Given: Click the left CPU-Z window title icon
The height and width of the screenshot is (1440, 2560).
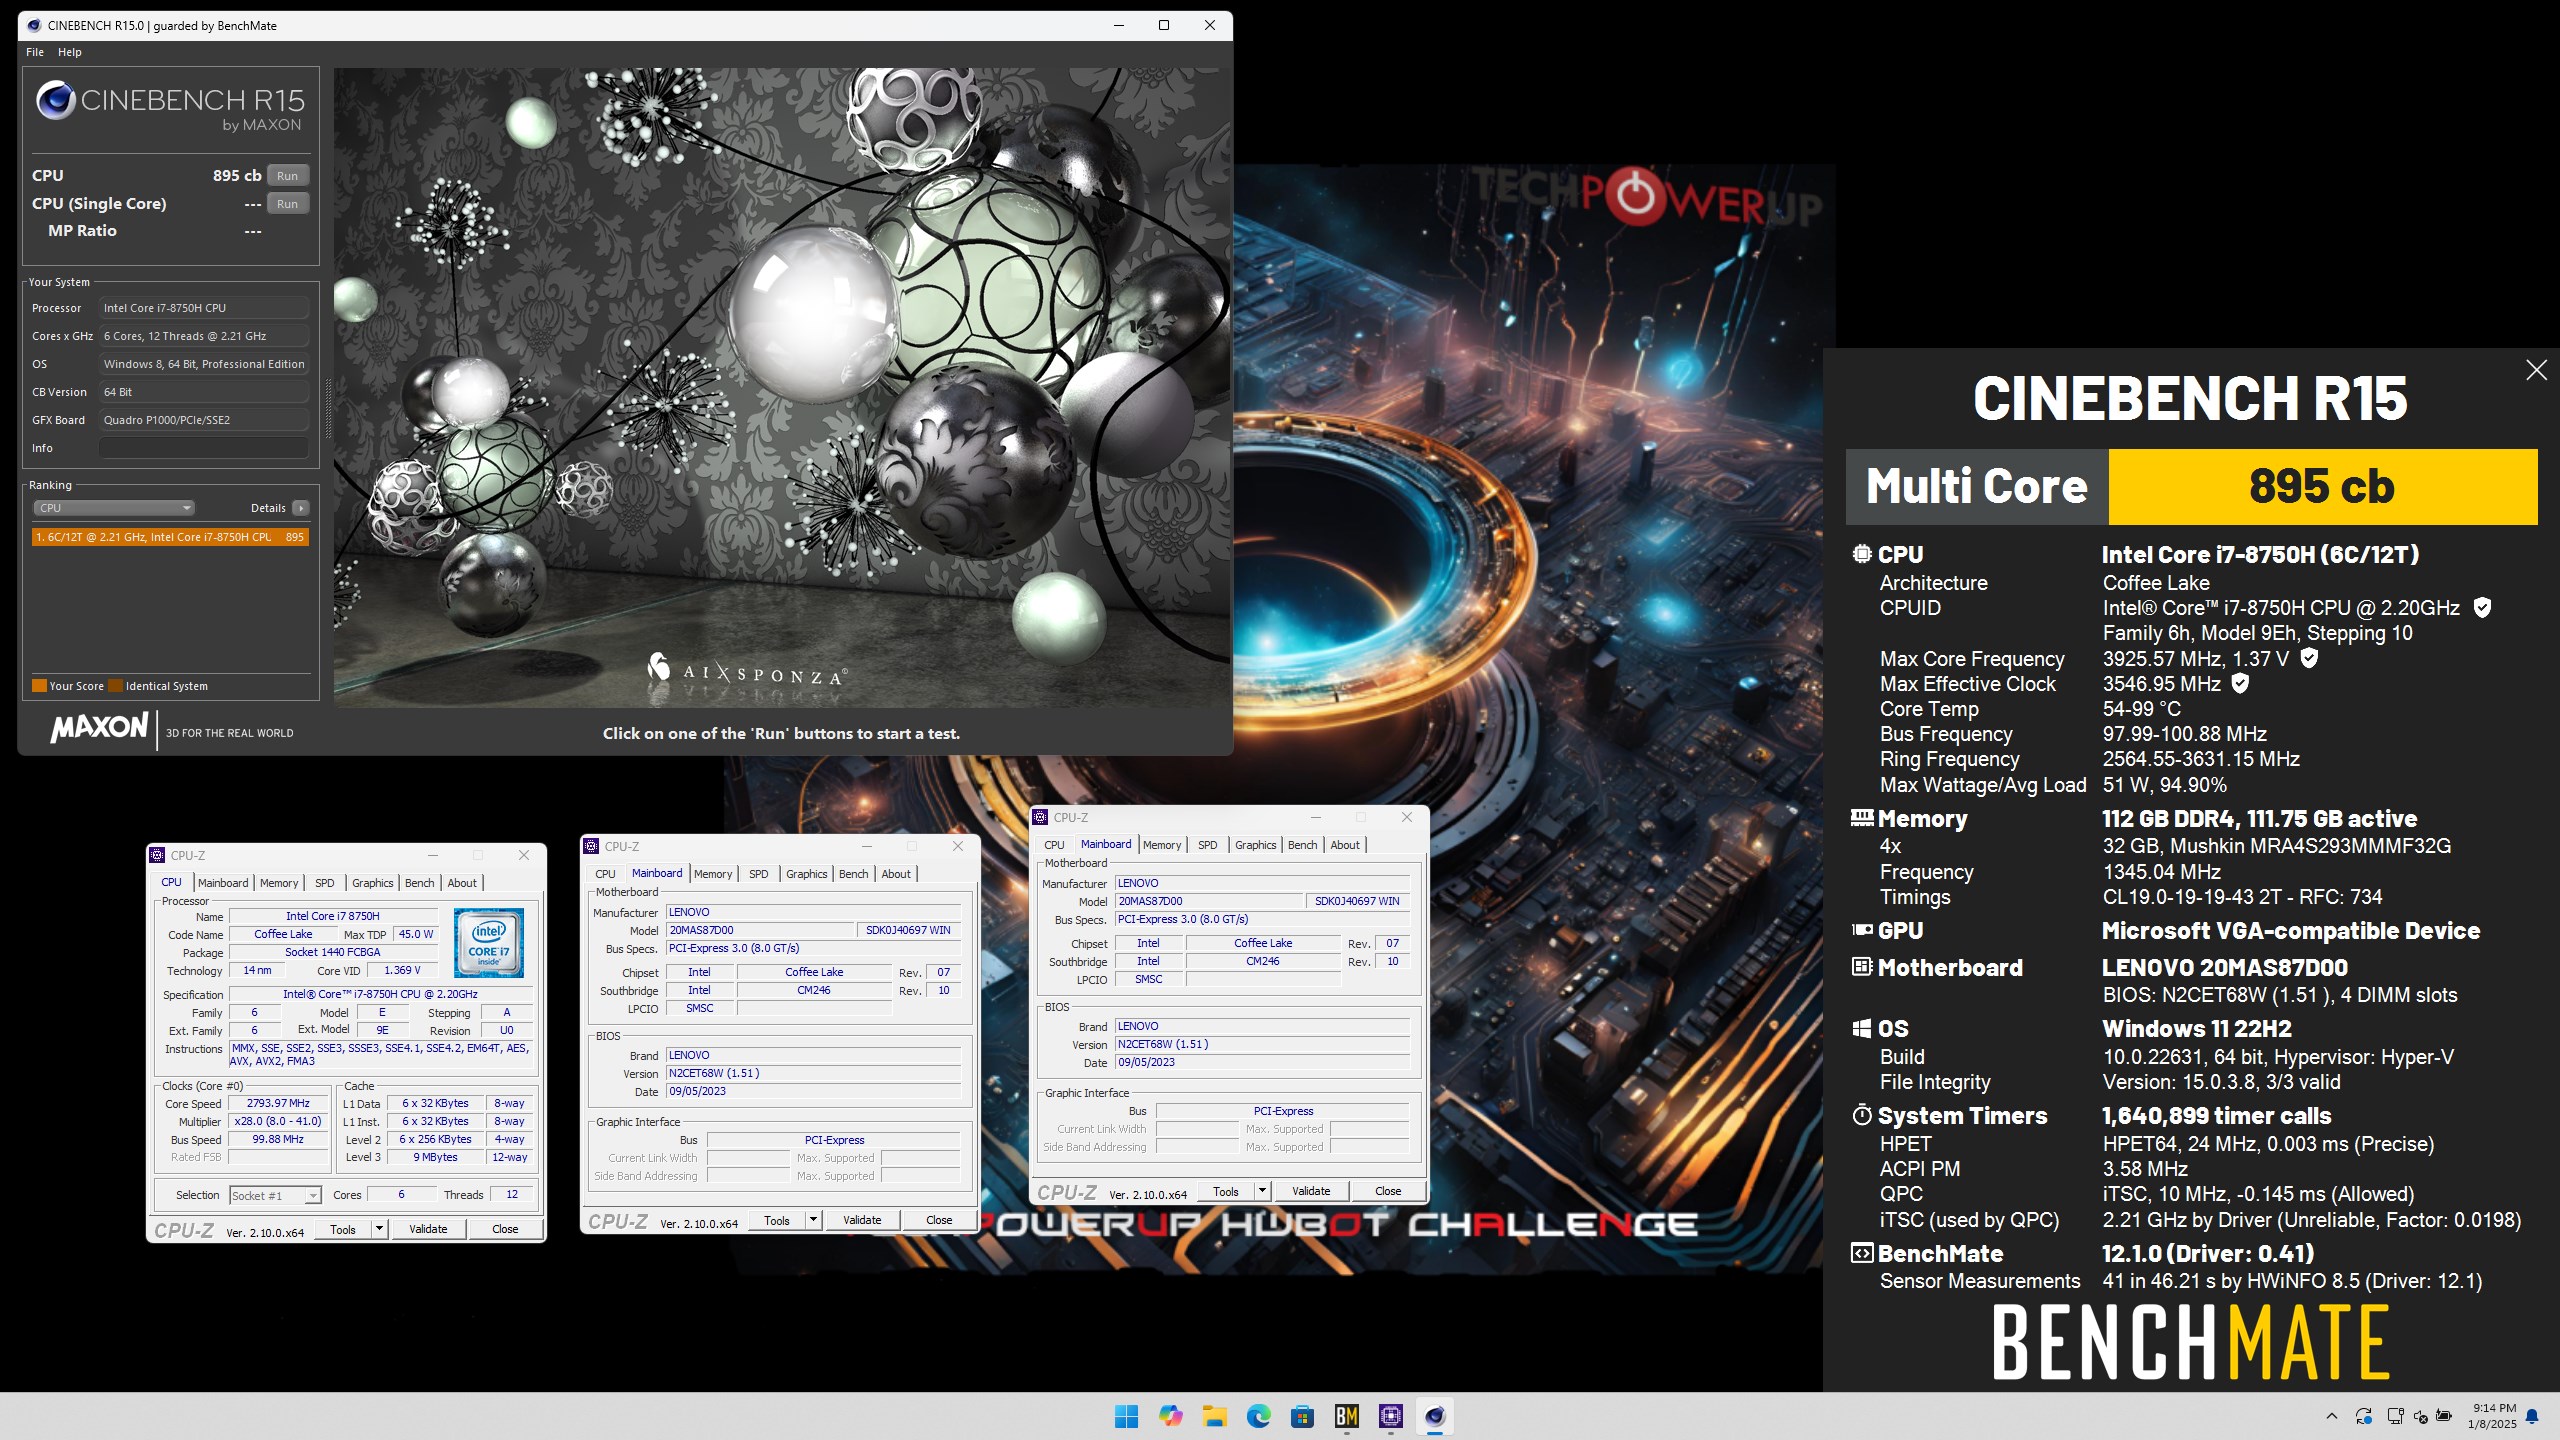Looking at the screenshot, I should click(x=157, y=855).
